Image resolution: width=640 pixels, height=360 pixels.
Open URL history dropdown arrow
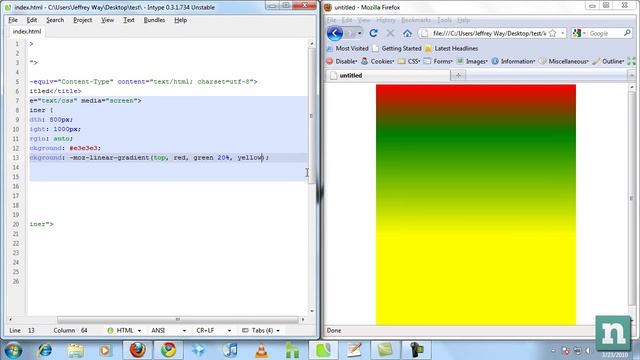pos(562,33)
